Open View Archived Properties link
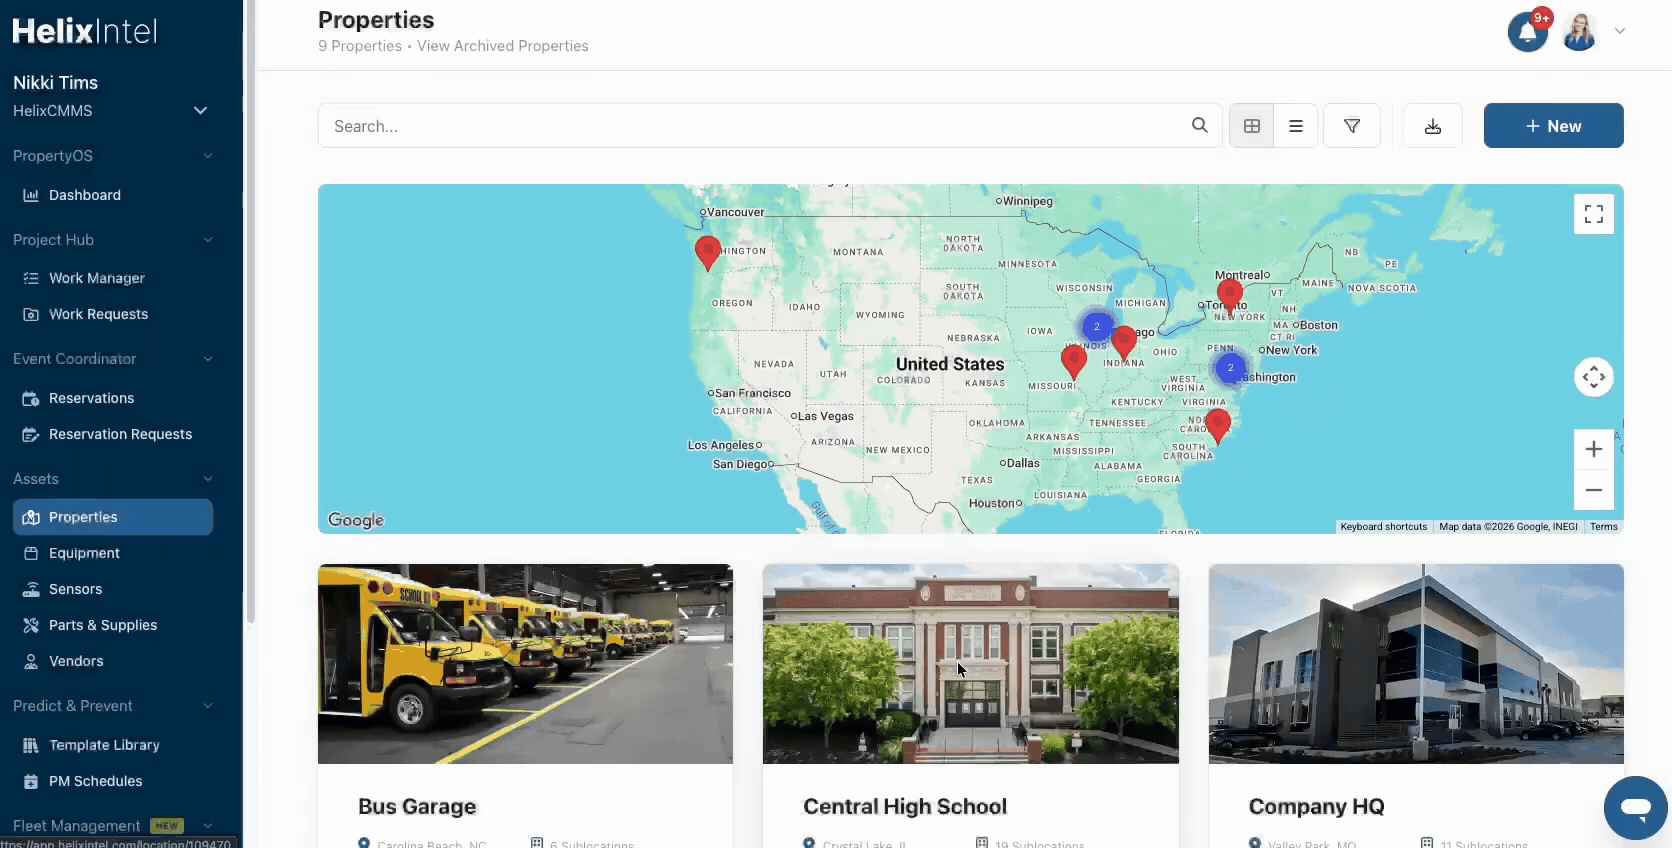Viewport: 1672px width, 848px height. point(503,46)
